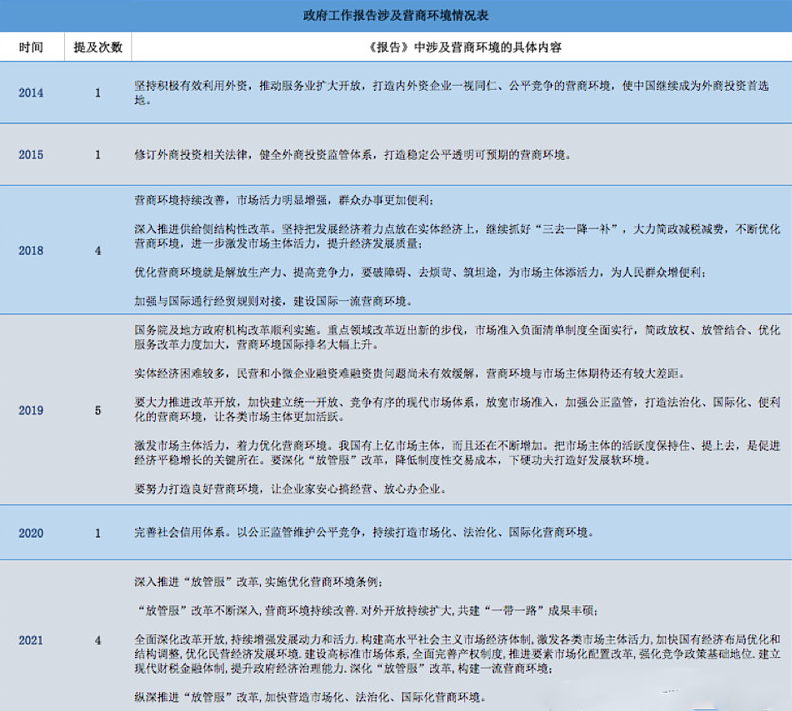
Task: Select the 2020 year cell
Action: (31, 533)
